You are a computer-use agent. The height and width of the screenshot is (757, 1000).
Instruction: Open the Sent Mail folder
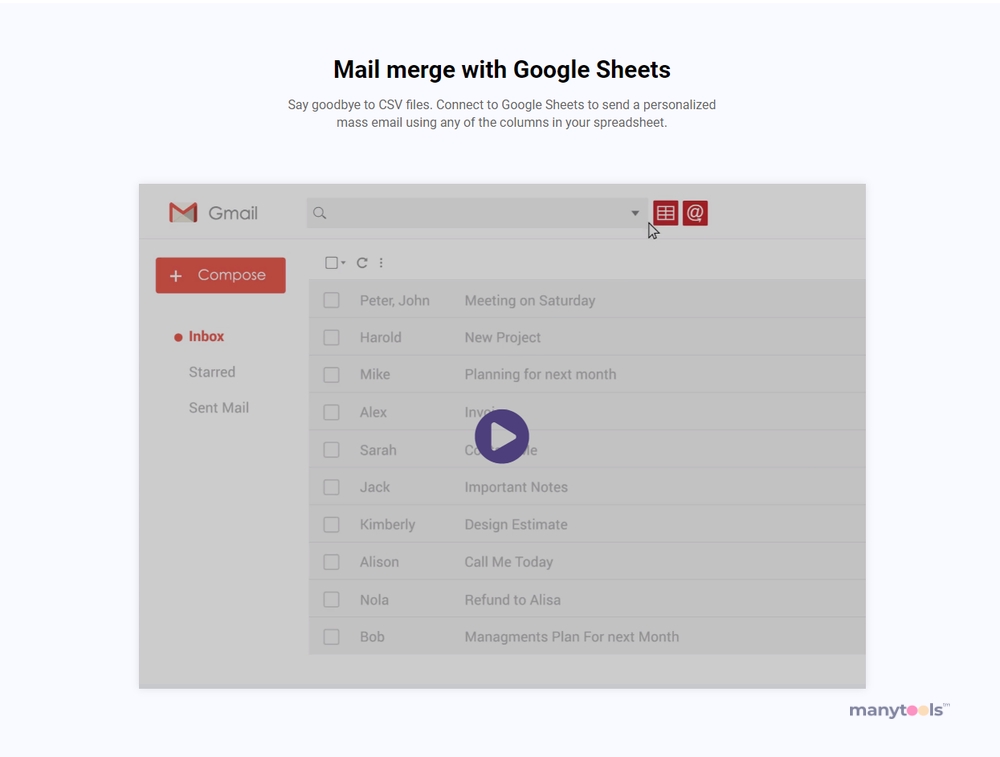point(219,408)
